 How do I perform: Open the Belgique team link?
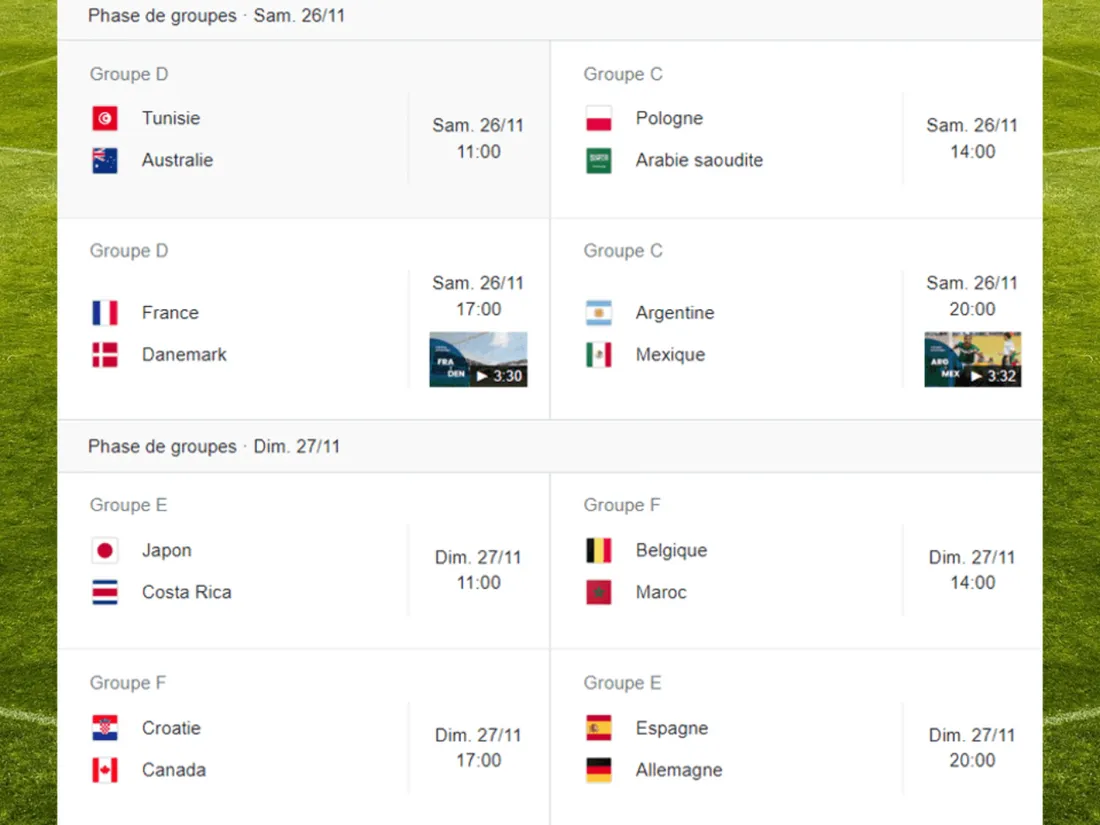671,551
